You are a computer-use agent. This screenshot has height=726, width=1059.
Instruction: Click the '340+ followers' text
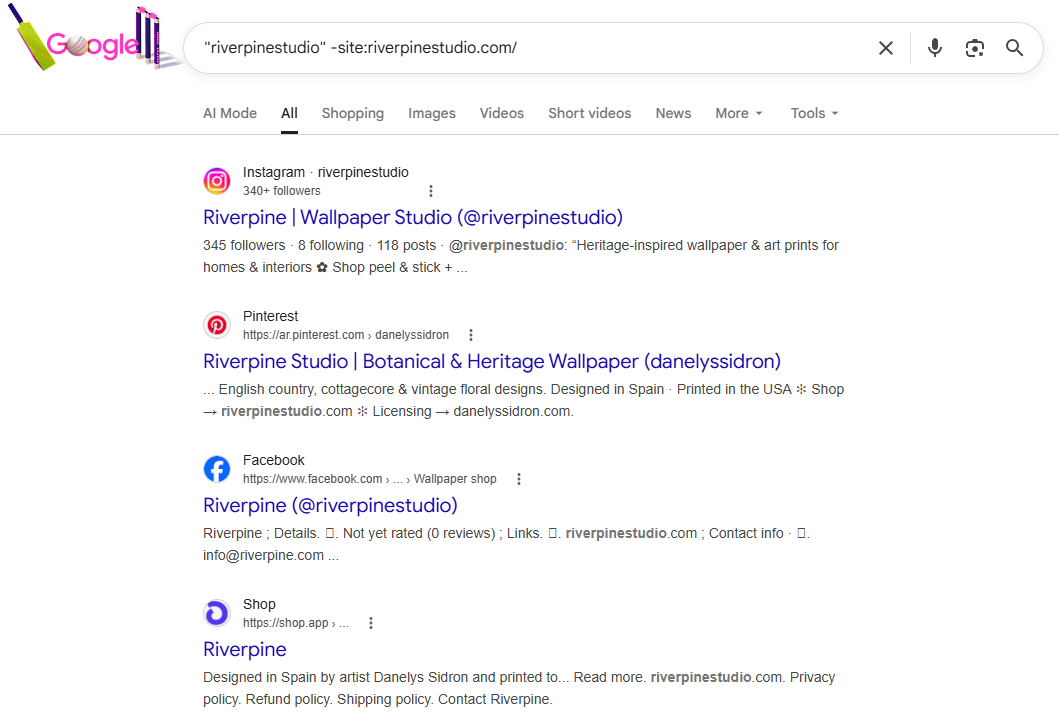[282, 191]
